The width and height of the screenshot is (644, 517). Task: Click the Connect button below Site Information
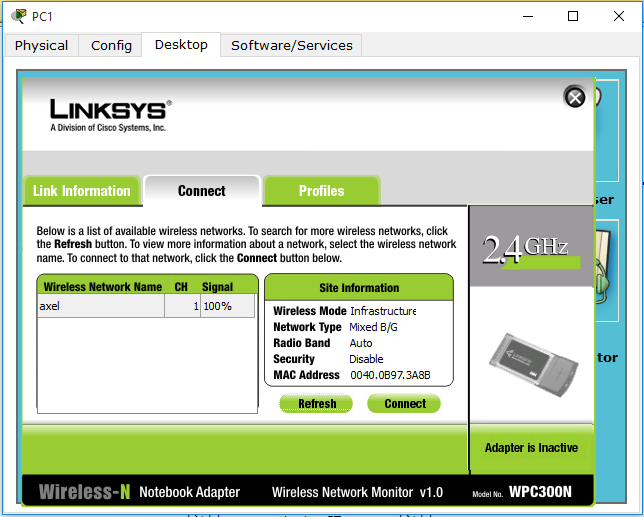404,404
